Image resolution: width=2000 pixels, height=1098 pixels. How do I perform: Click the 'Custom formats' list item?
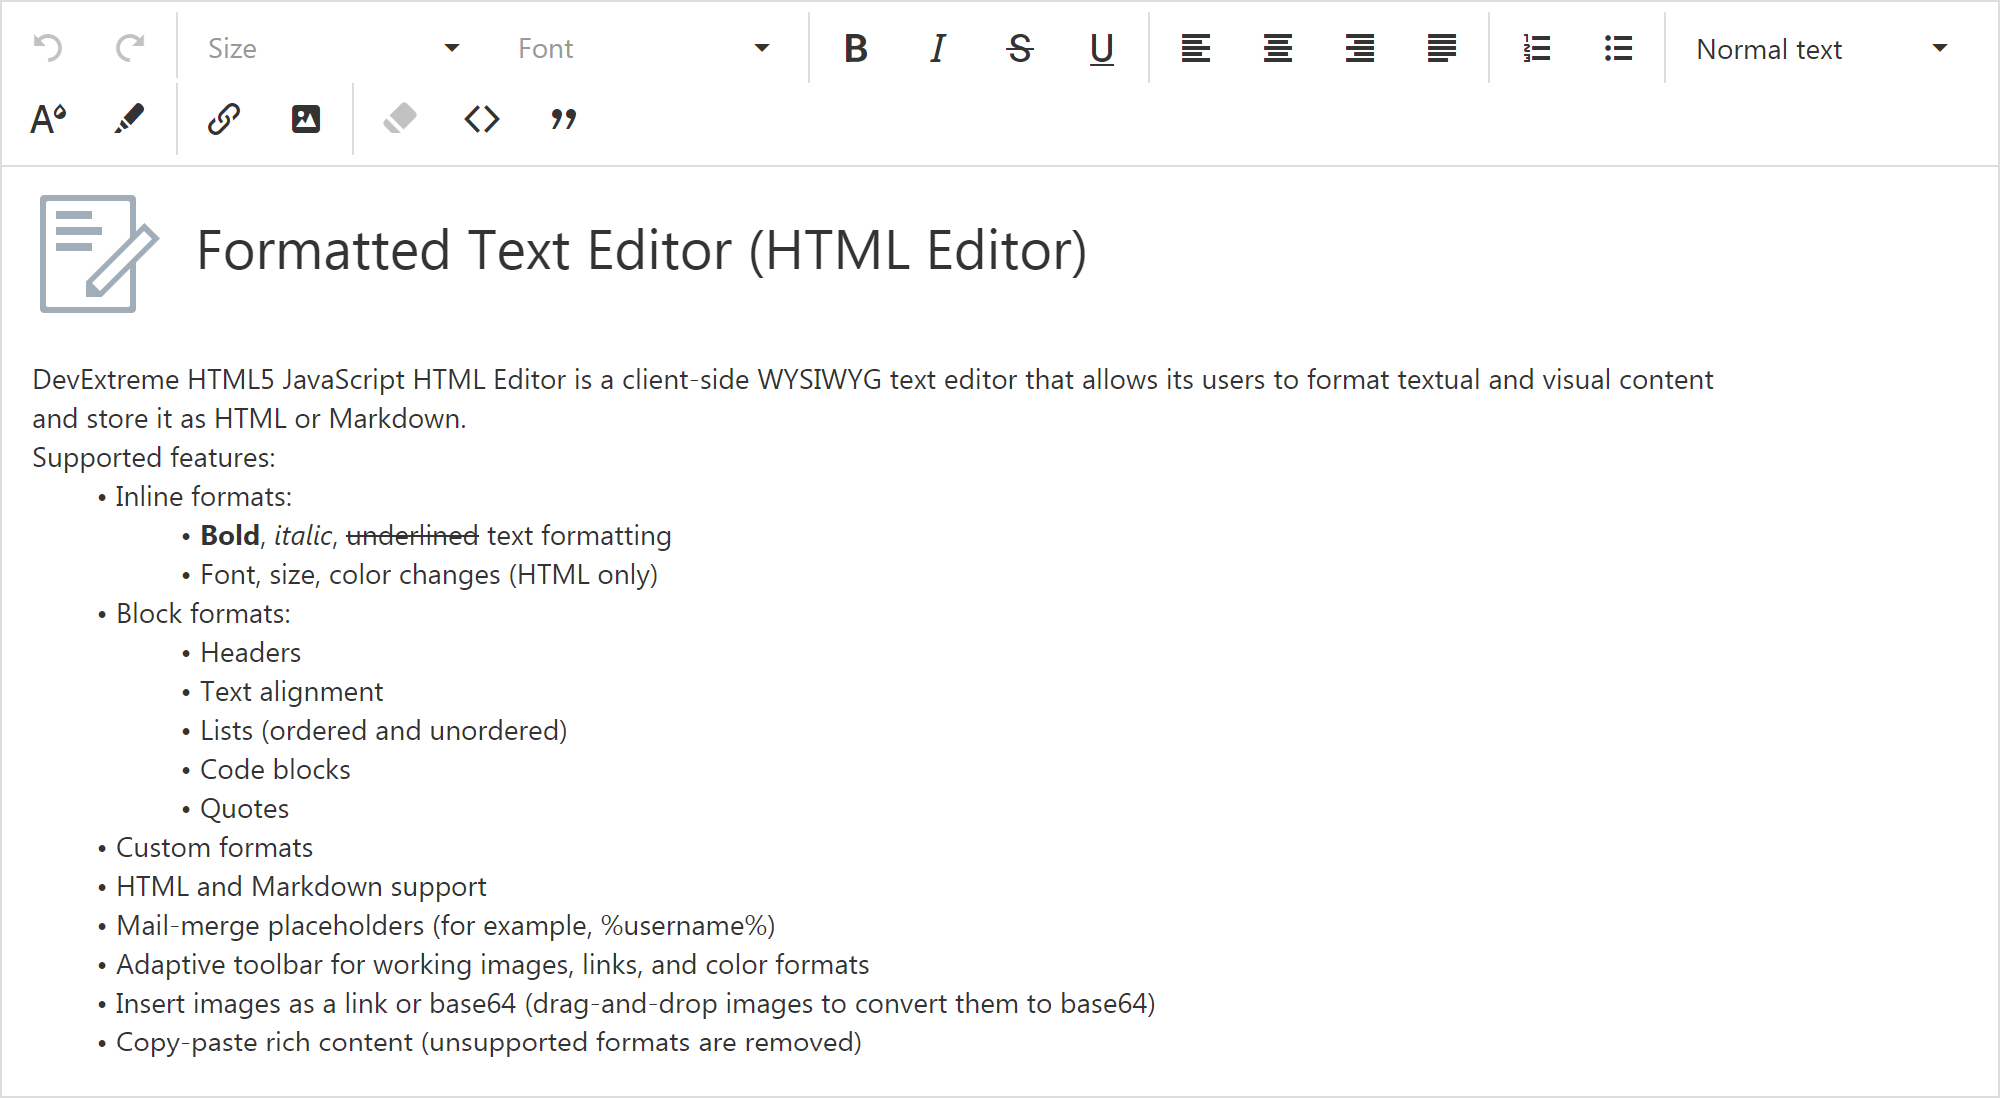pos(215,848)
